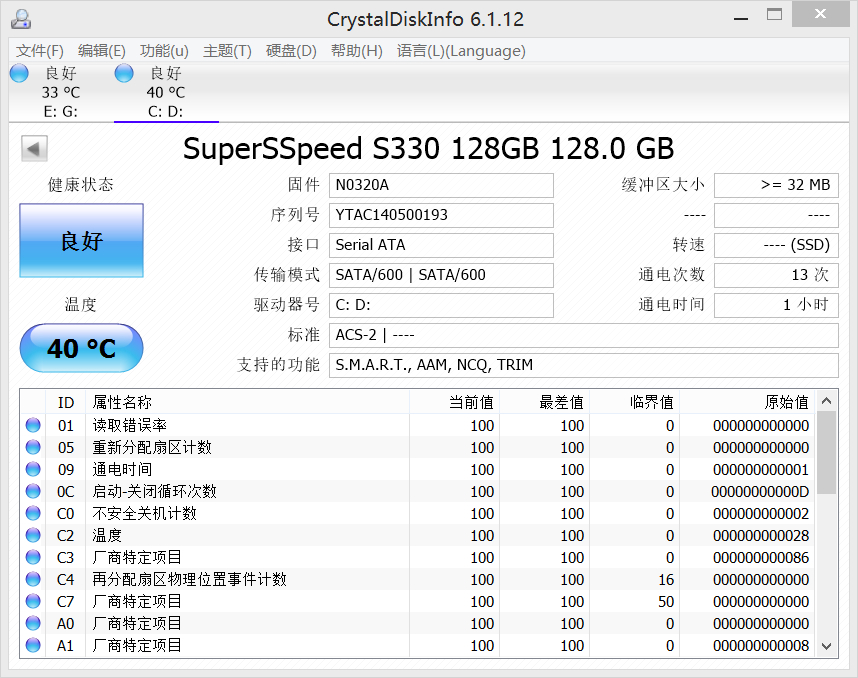Image resolution: width=858 pixels, height=678 pixels.
Task: Click the SuperSSpeed S330 128GB title text
Action: click(428, 149)
